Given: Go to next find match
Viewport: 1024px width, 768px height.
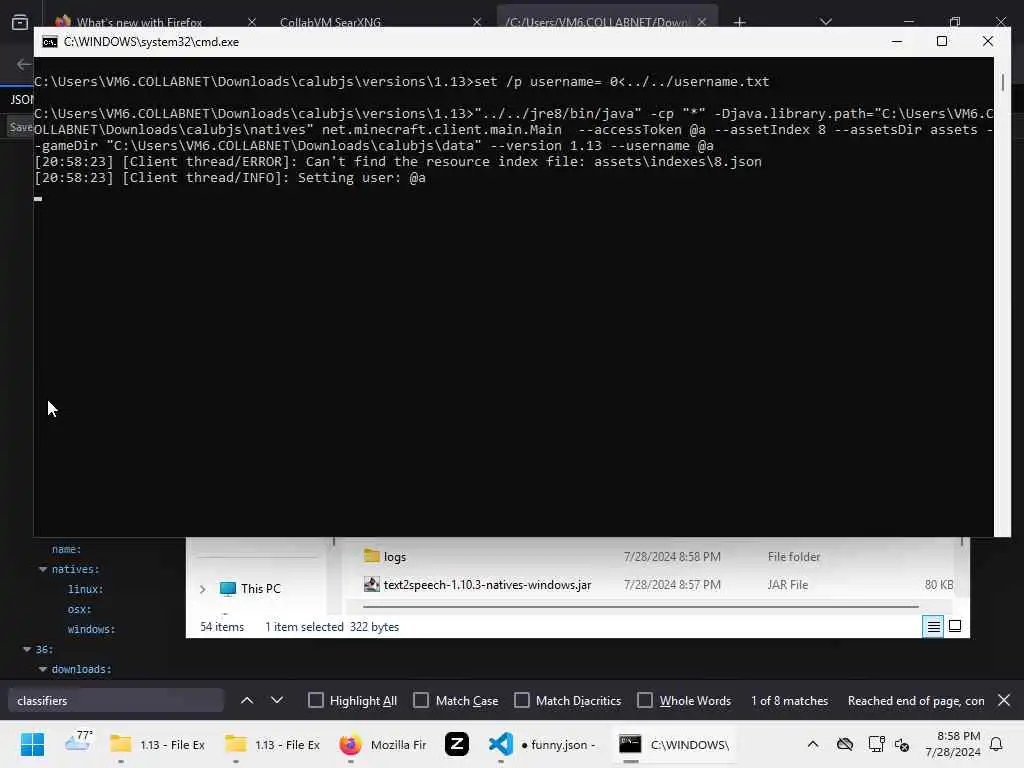Looking at the screenshot, I should [x=277, y=700].
